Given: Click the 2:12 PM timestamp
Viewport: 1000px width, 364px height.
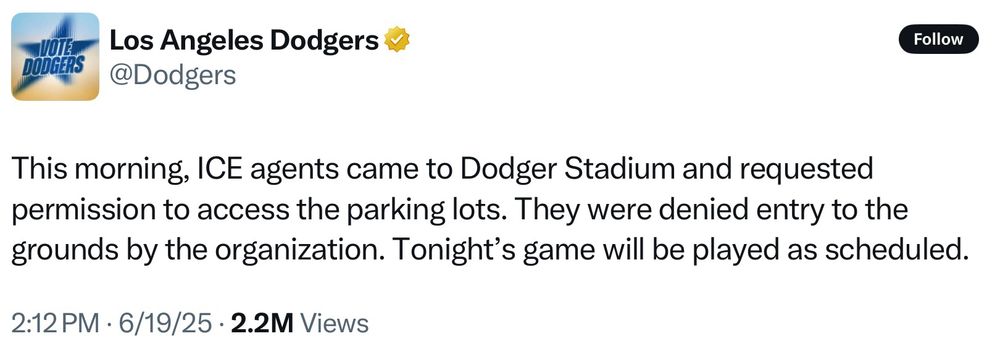Looking at the screenshot, I should [55, 324].
